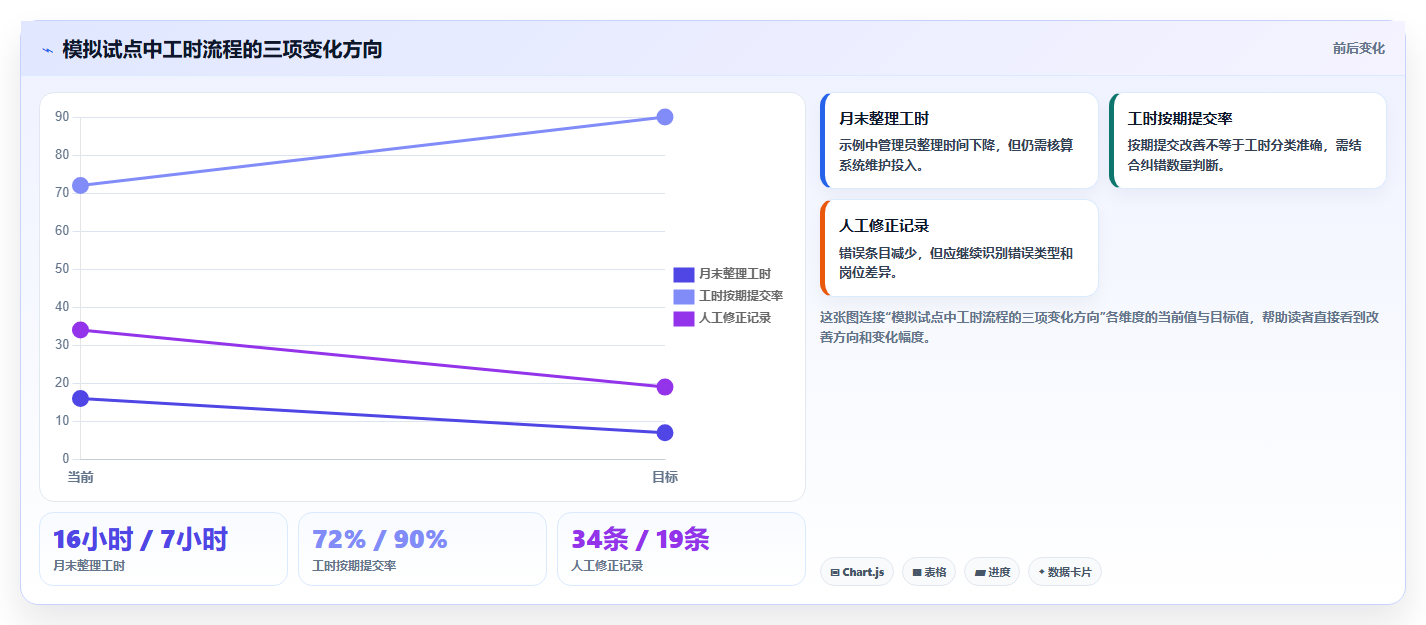
Task: Click text 示例中管理员整理时间下降
Action: (917, 145)
